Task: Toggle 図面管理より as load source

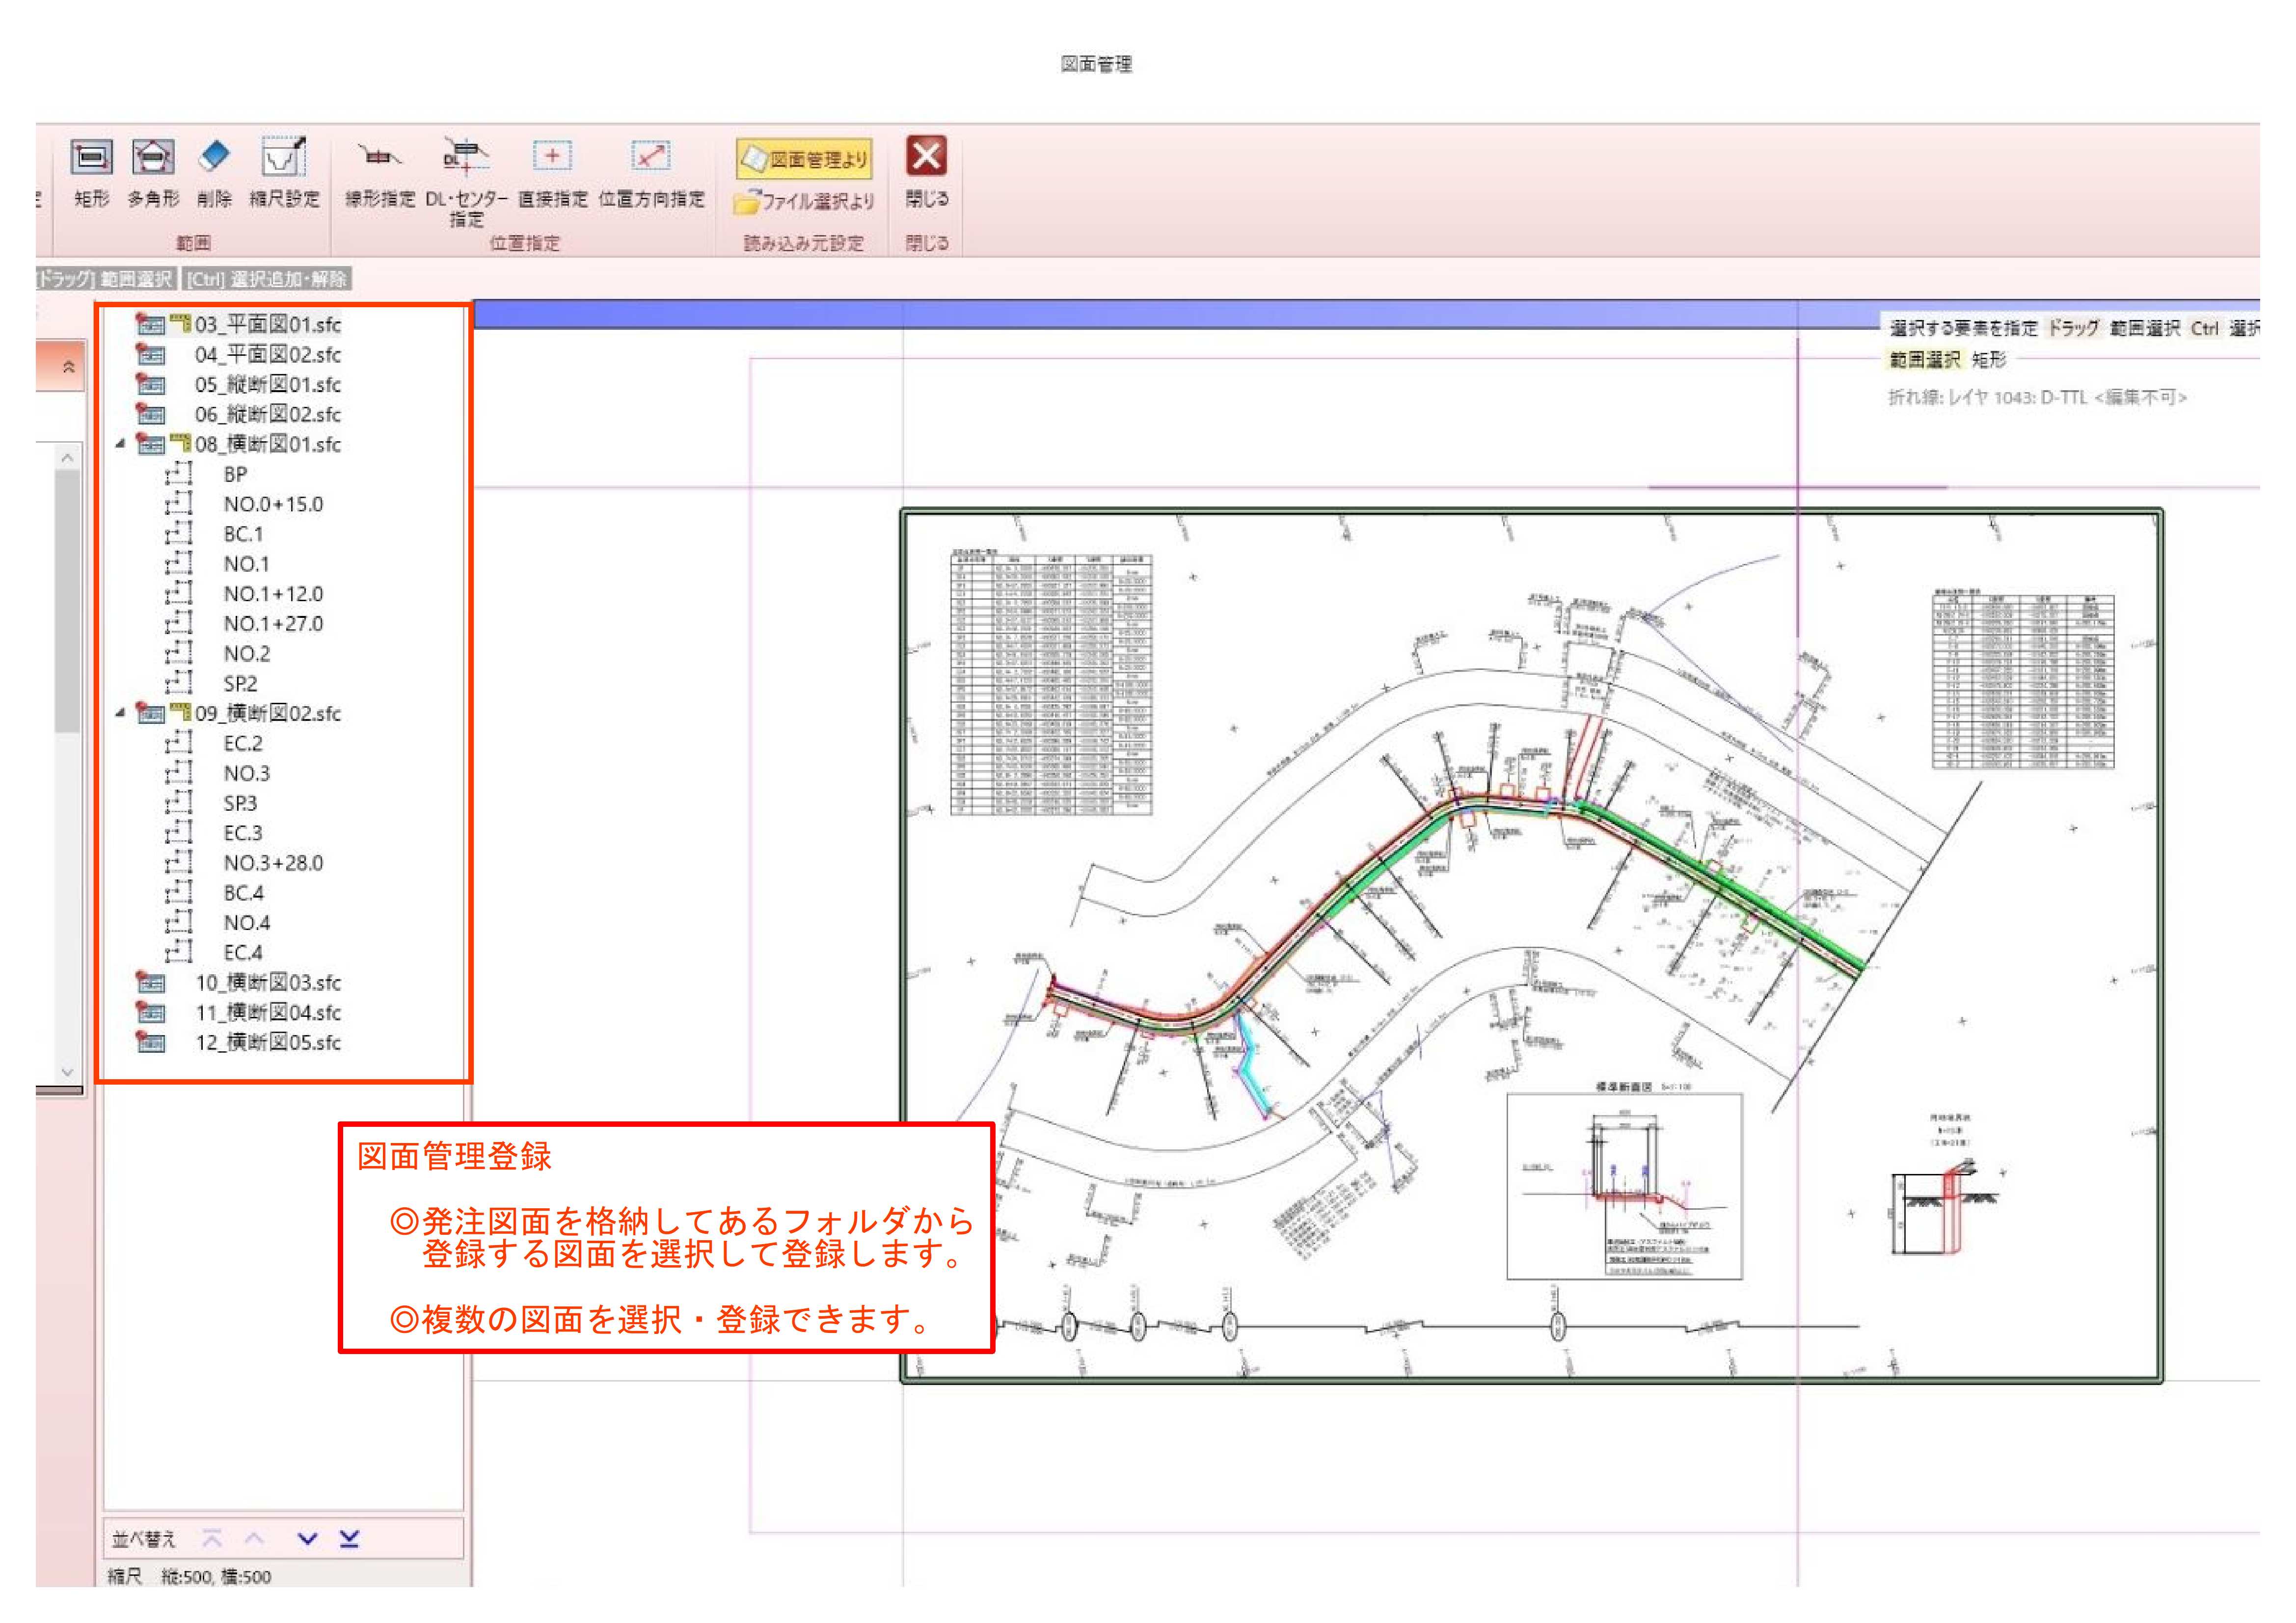Action: (x=805, y=159)
